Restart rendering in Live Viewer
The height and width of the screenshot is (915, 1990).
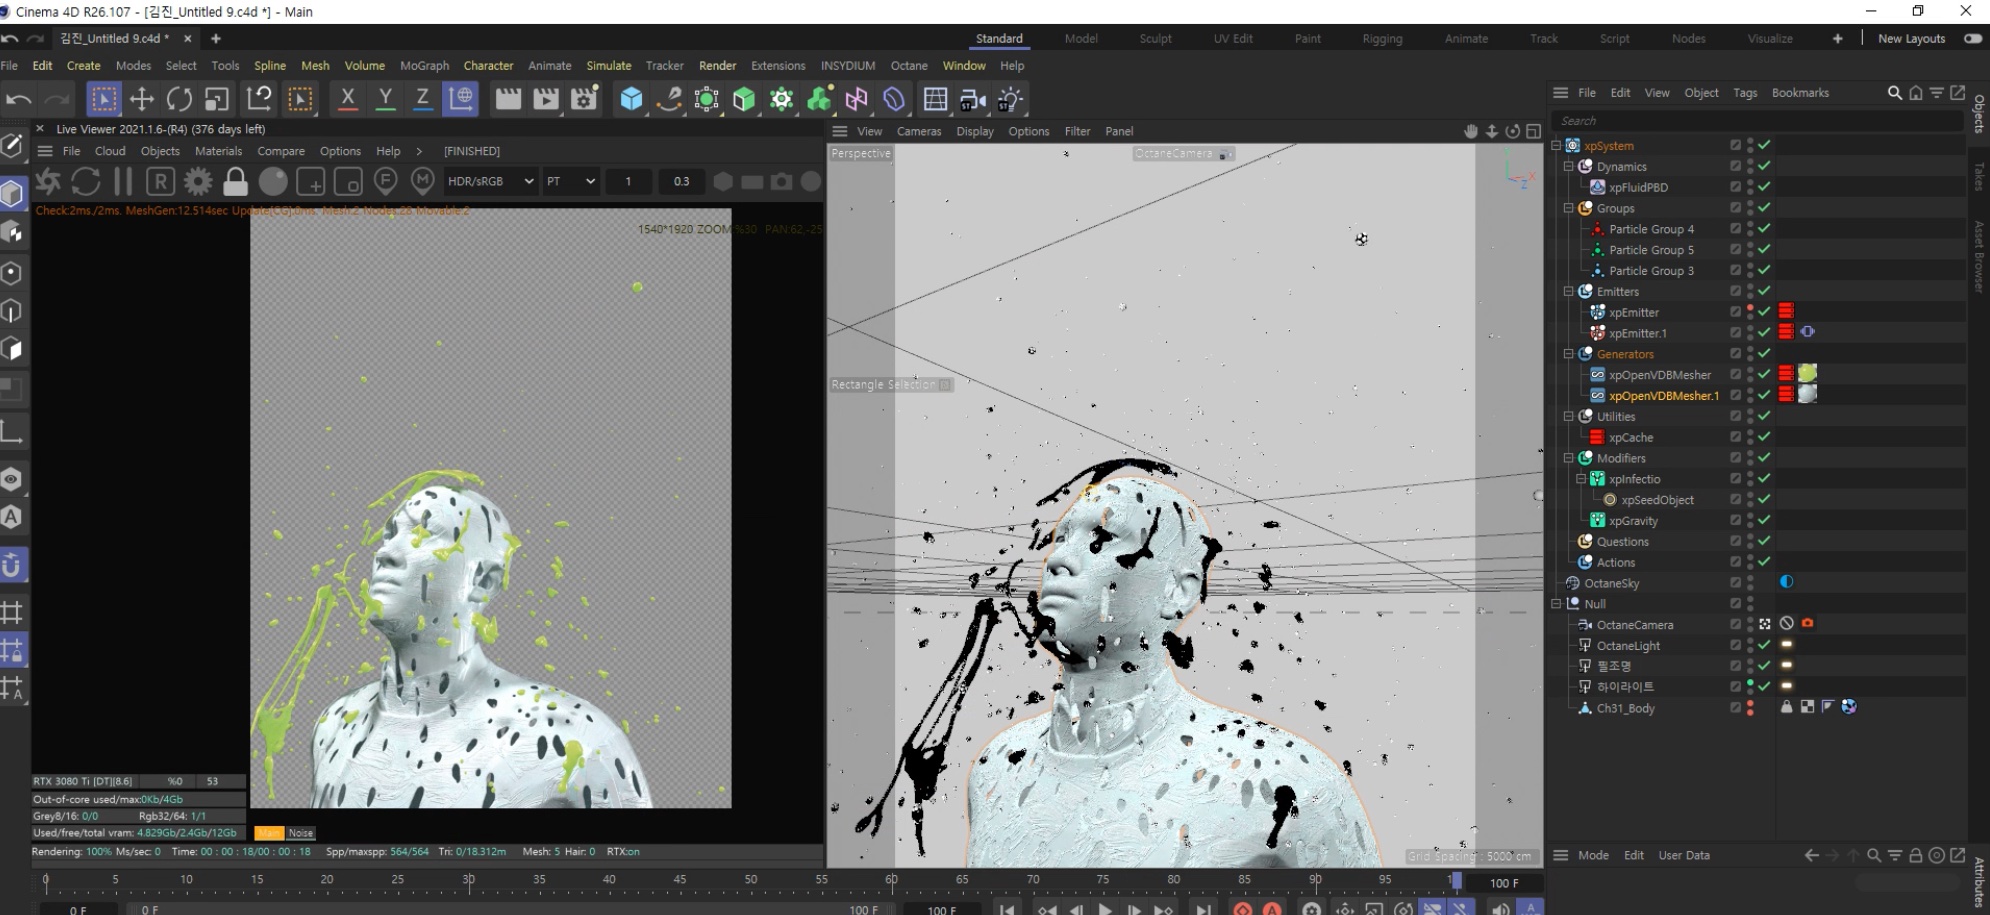[86, 181]
